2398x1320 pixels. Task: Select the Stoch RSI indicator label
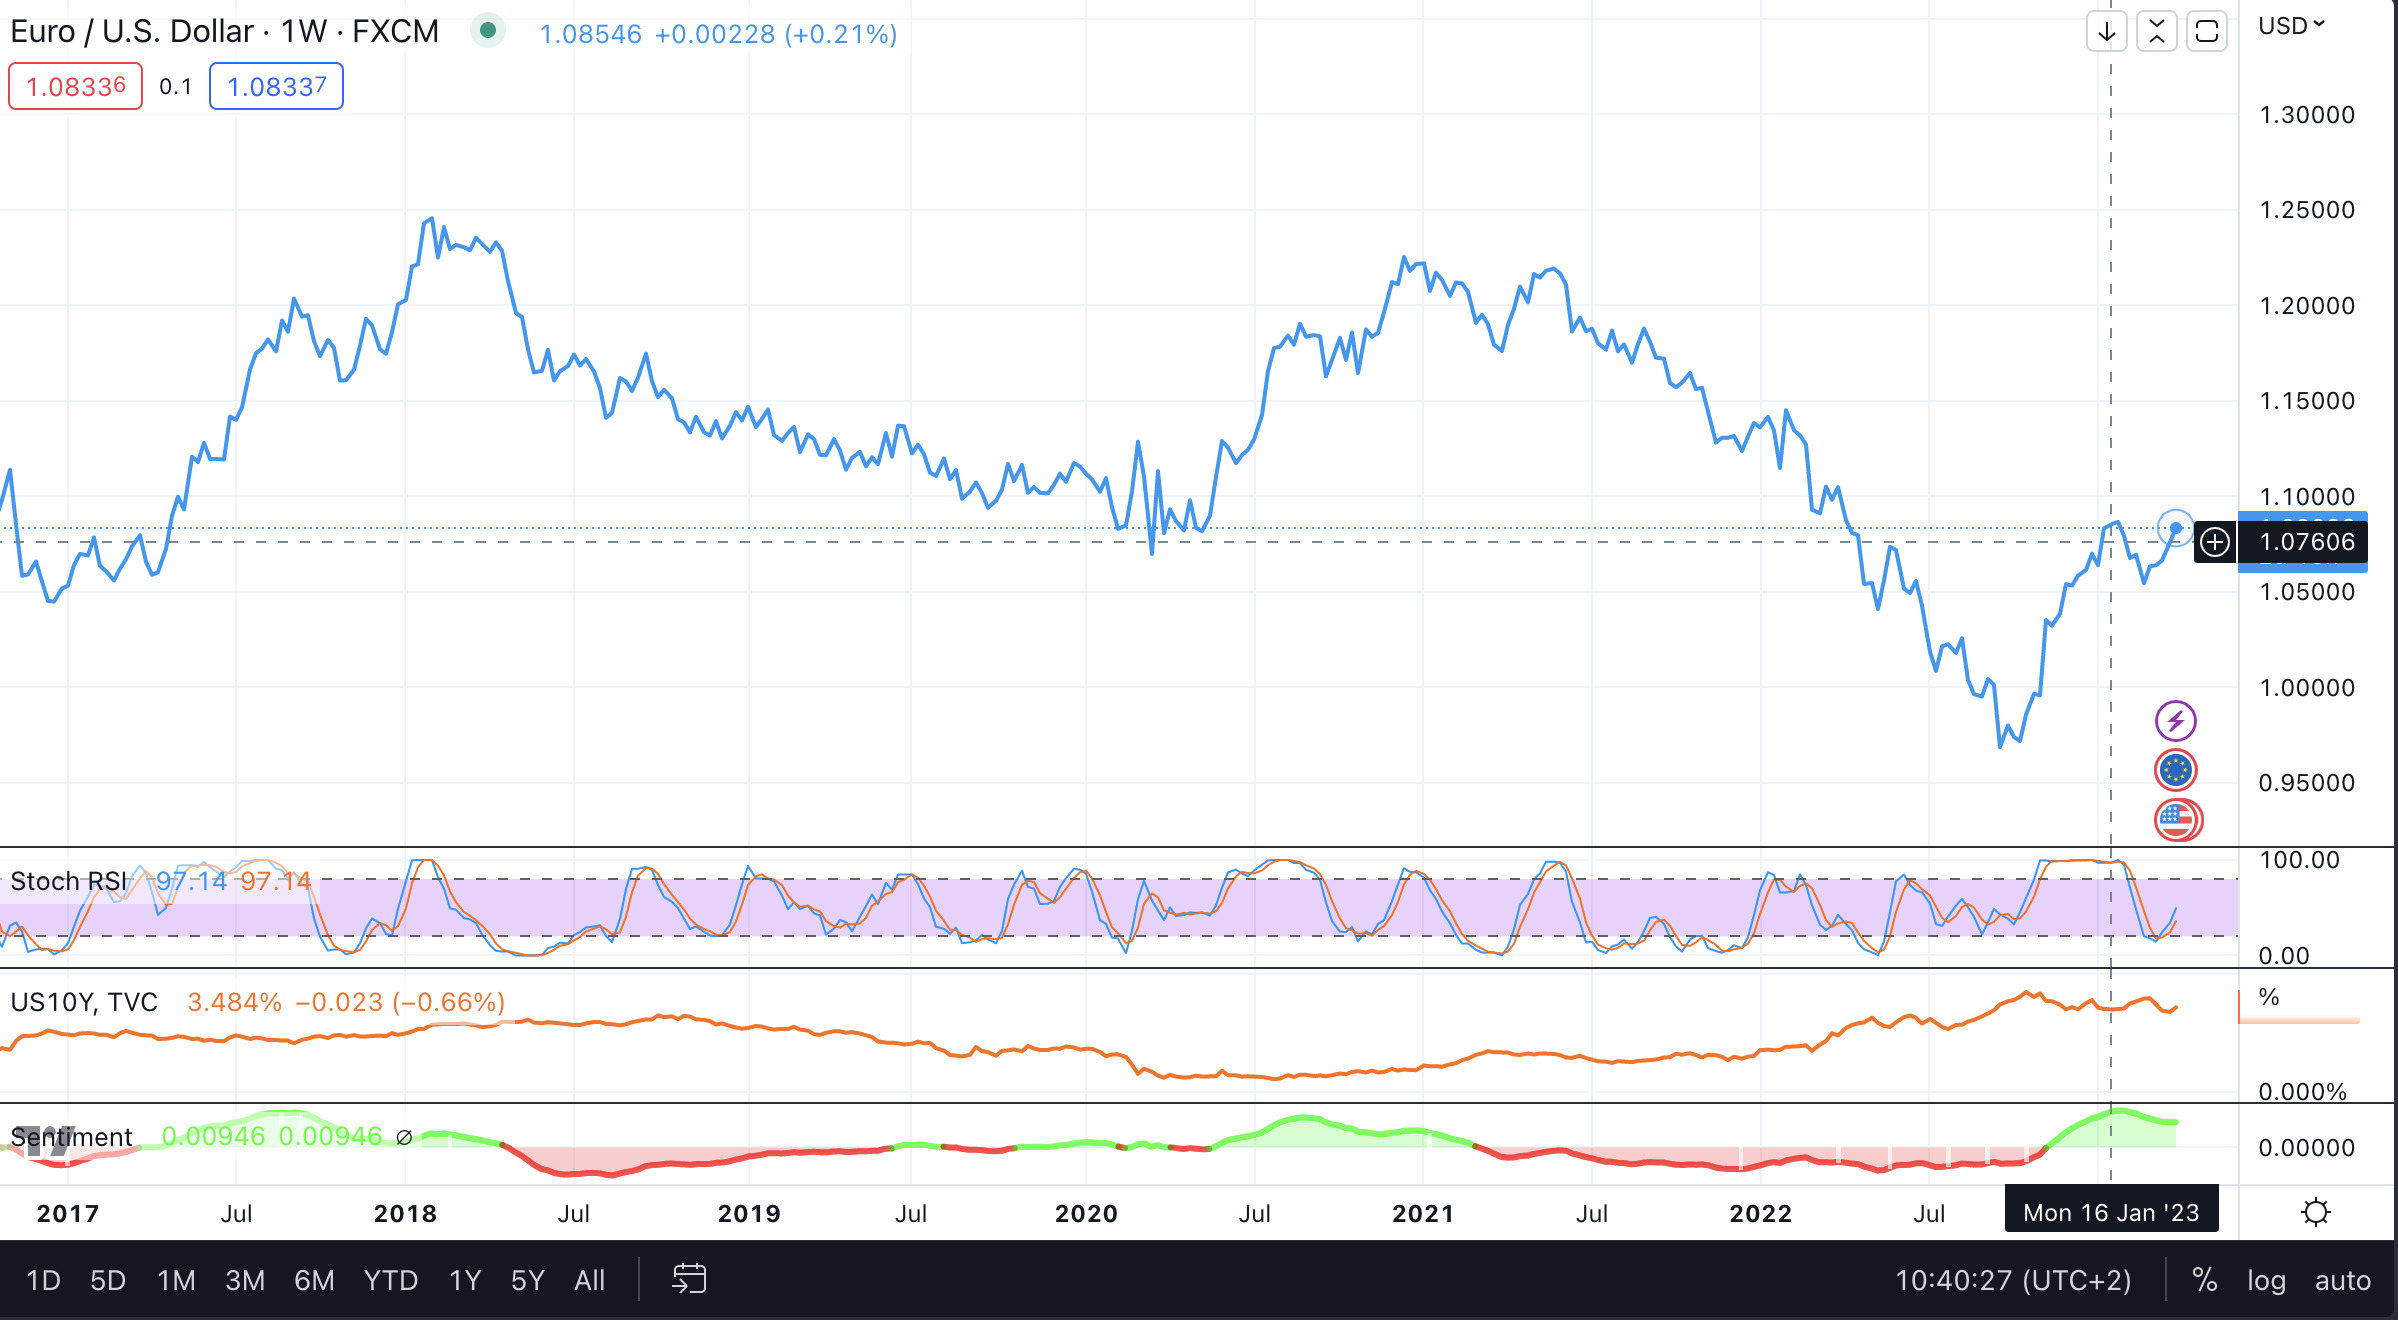(67, 881)
